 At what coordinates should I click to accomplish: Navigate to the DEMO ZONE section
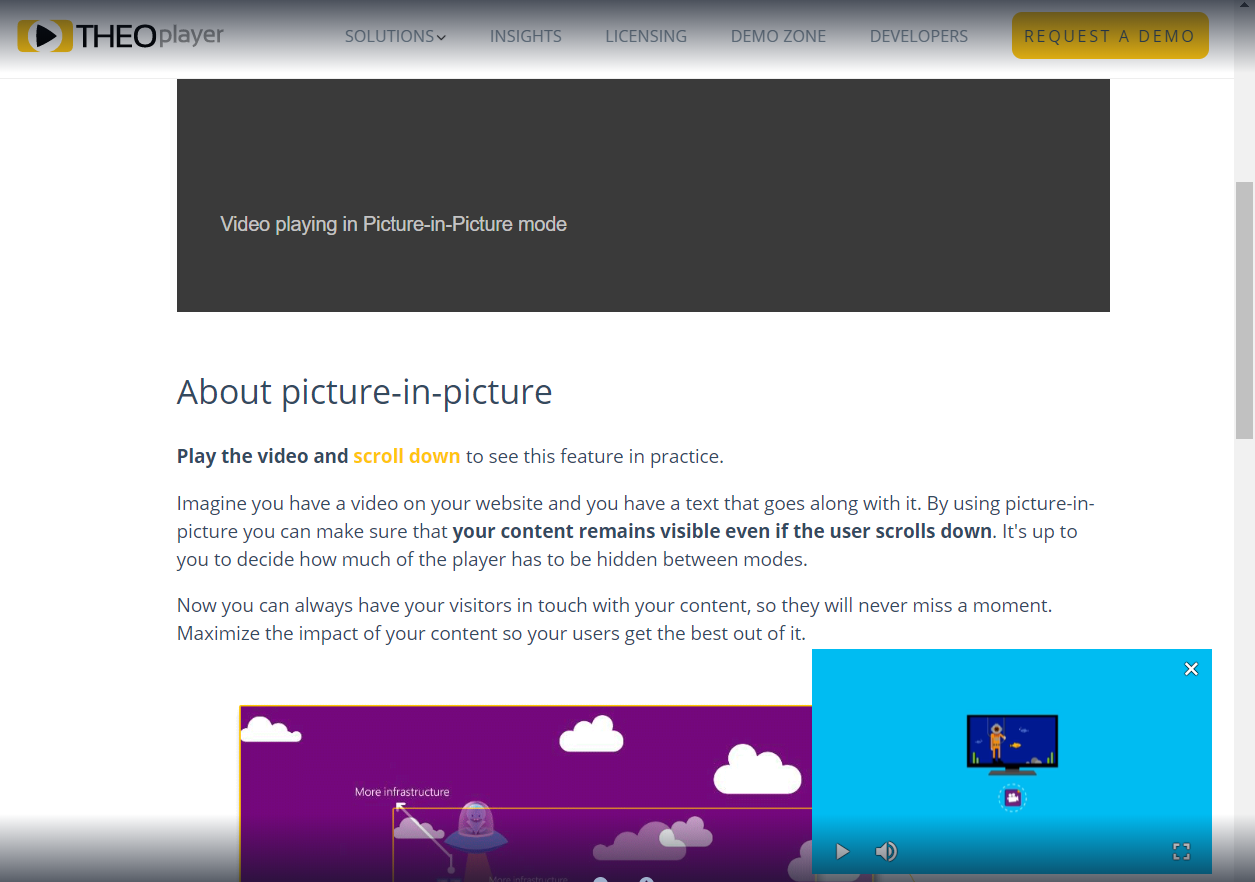[x=778, y=35]
